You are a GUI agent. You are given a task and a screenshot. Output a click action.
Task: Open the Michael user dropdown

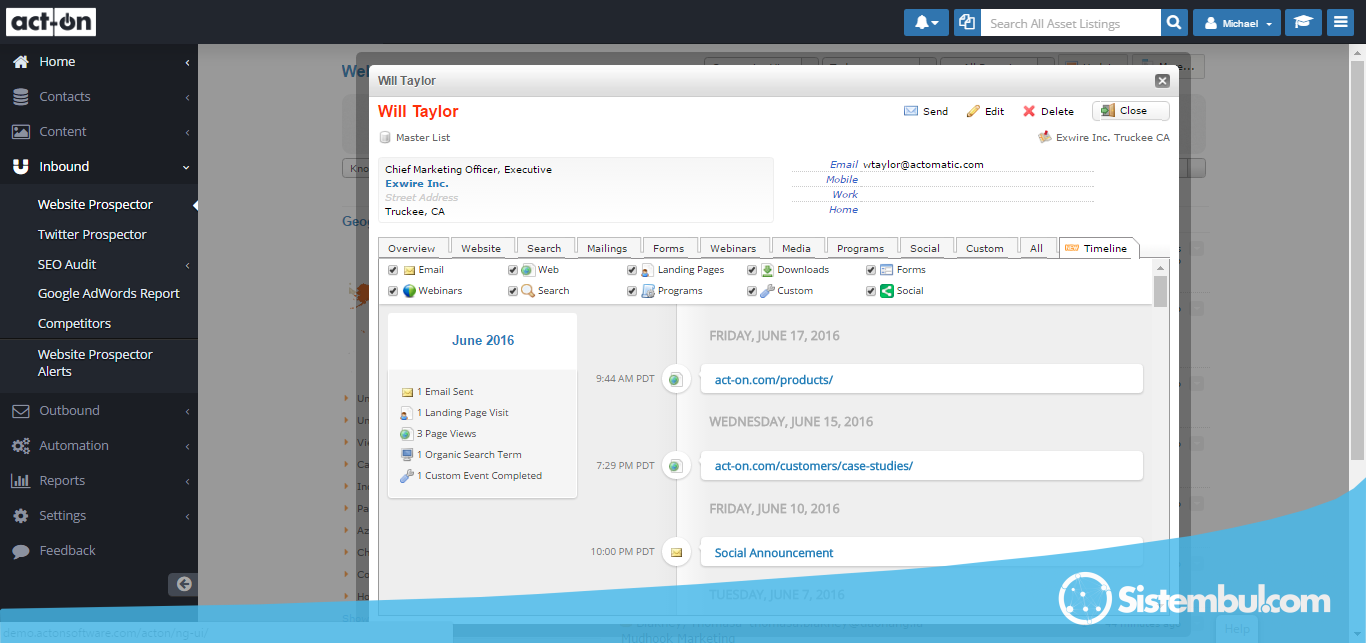[1237, 23]
